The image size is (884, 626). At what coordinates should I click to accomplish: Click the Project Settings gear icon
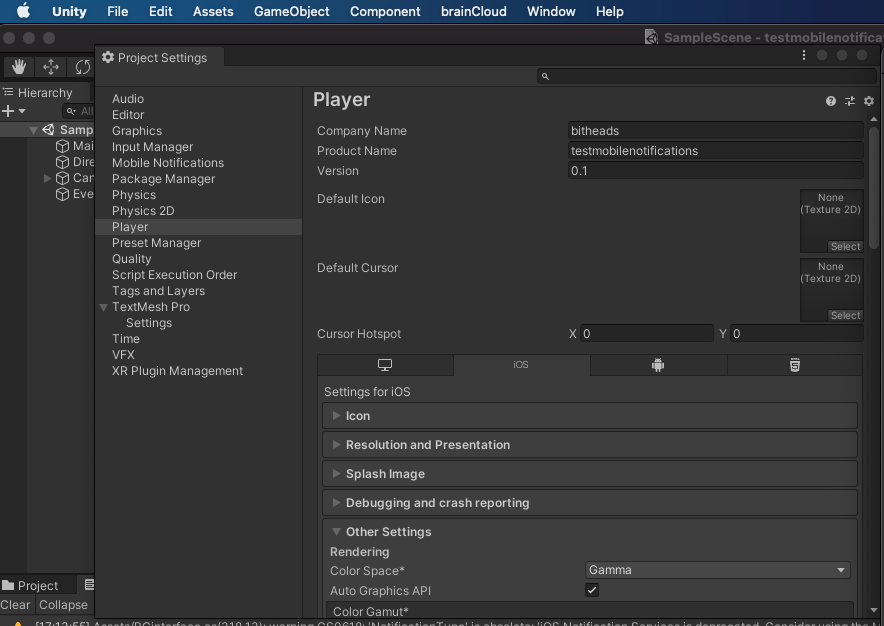point(108,58)
